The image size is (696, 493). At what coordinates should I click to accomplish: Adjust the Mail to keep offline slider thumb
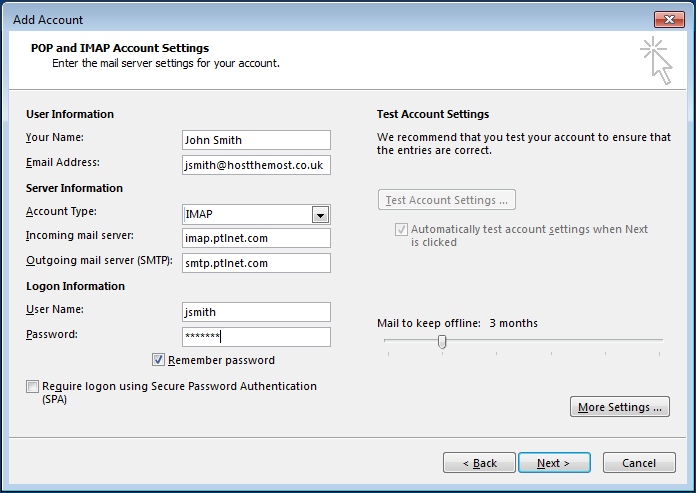(x=442, y=342)
